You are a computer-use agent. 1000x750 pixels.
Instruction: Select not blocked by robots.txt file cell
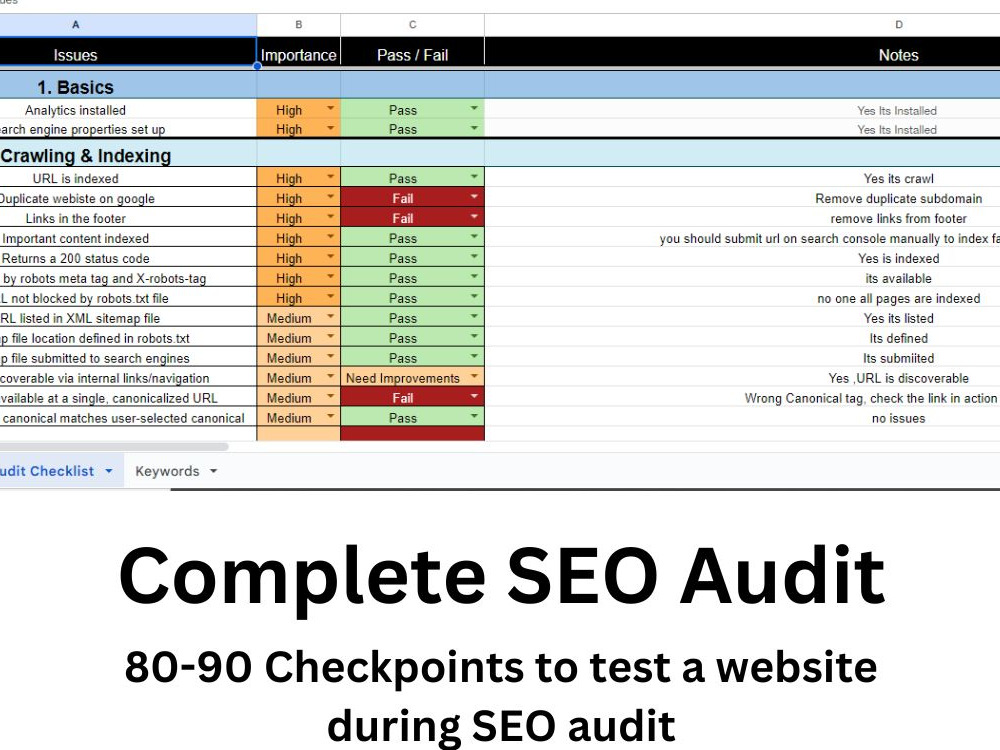[x=128, y=298]
